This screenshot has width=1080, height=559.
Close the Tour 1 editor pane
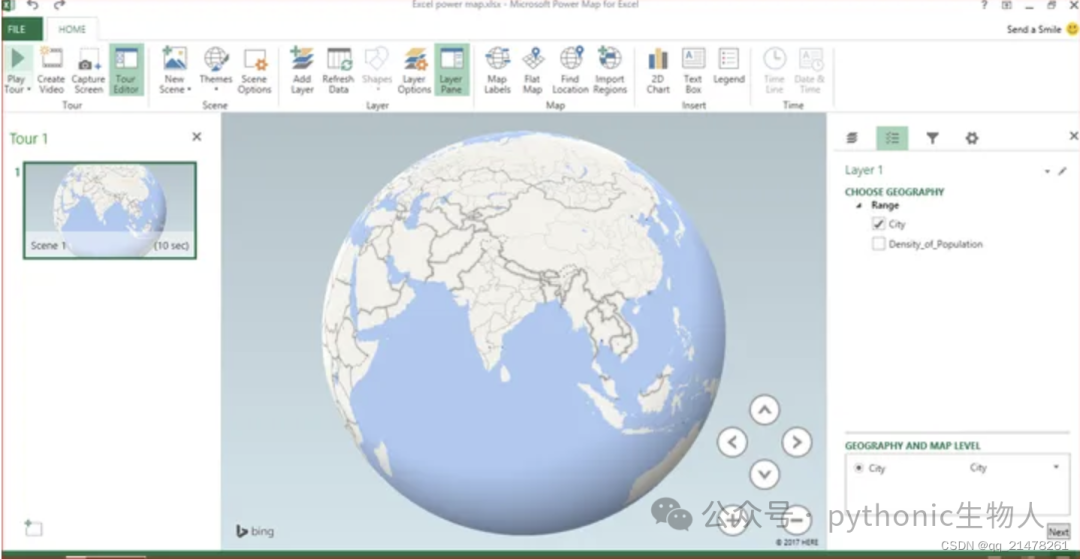coord(197,137)
